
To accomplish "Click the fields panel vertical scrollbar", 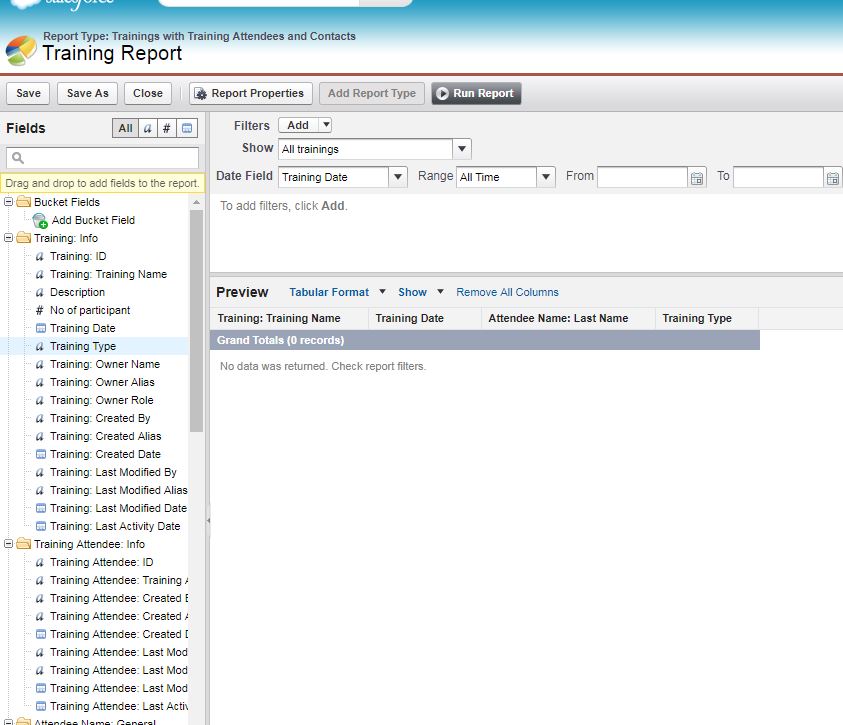I will (x=196, y=320).
